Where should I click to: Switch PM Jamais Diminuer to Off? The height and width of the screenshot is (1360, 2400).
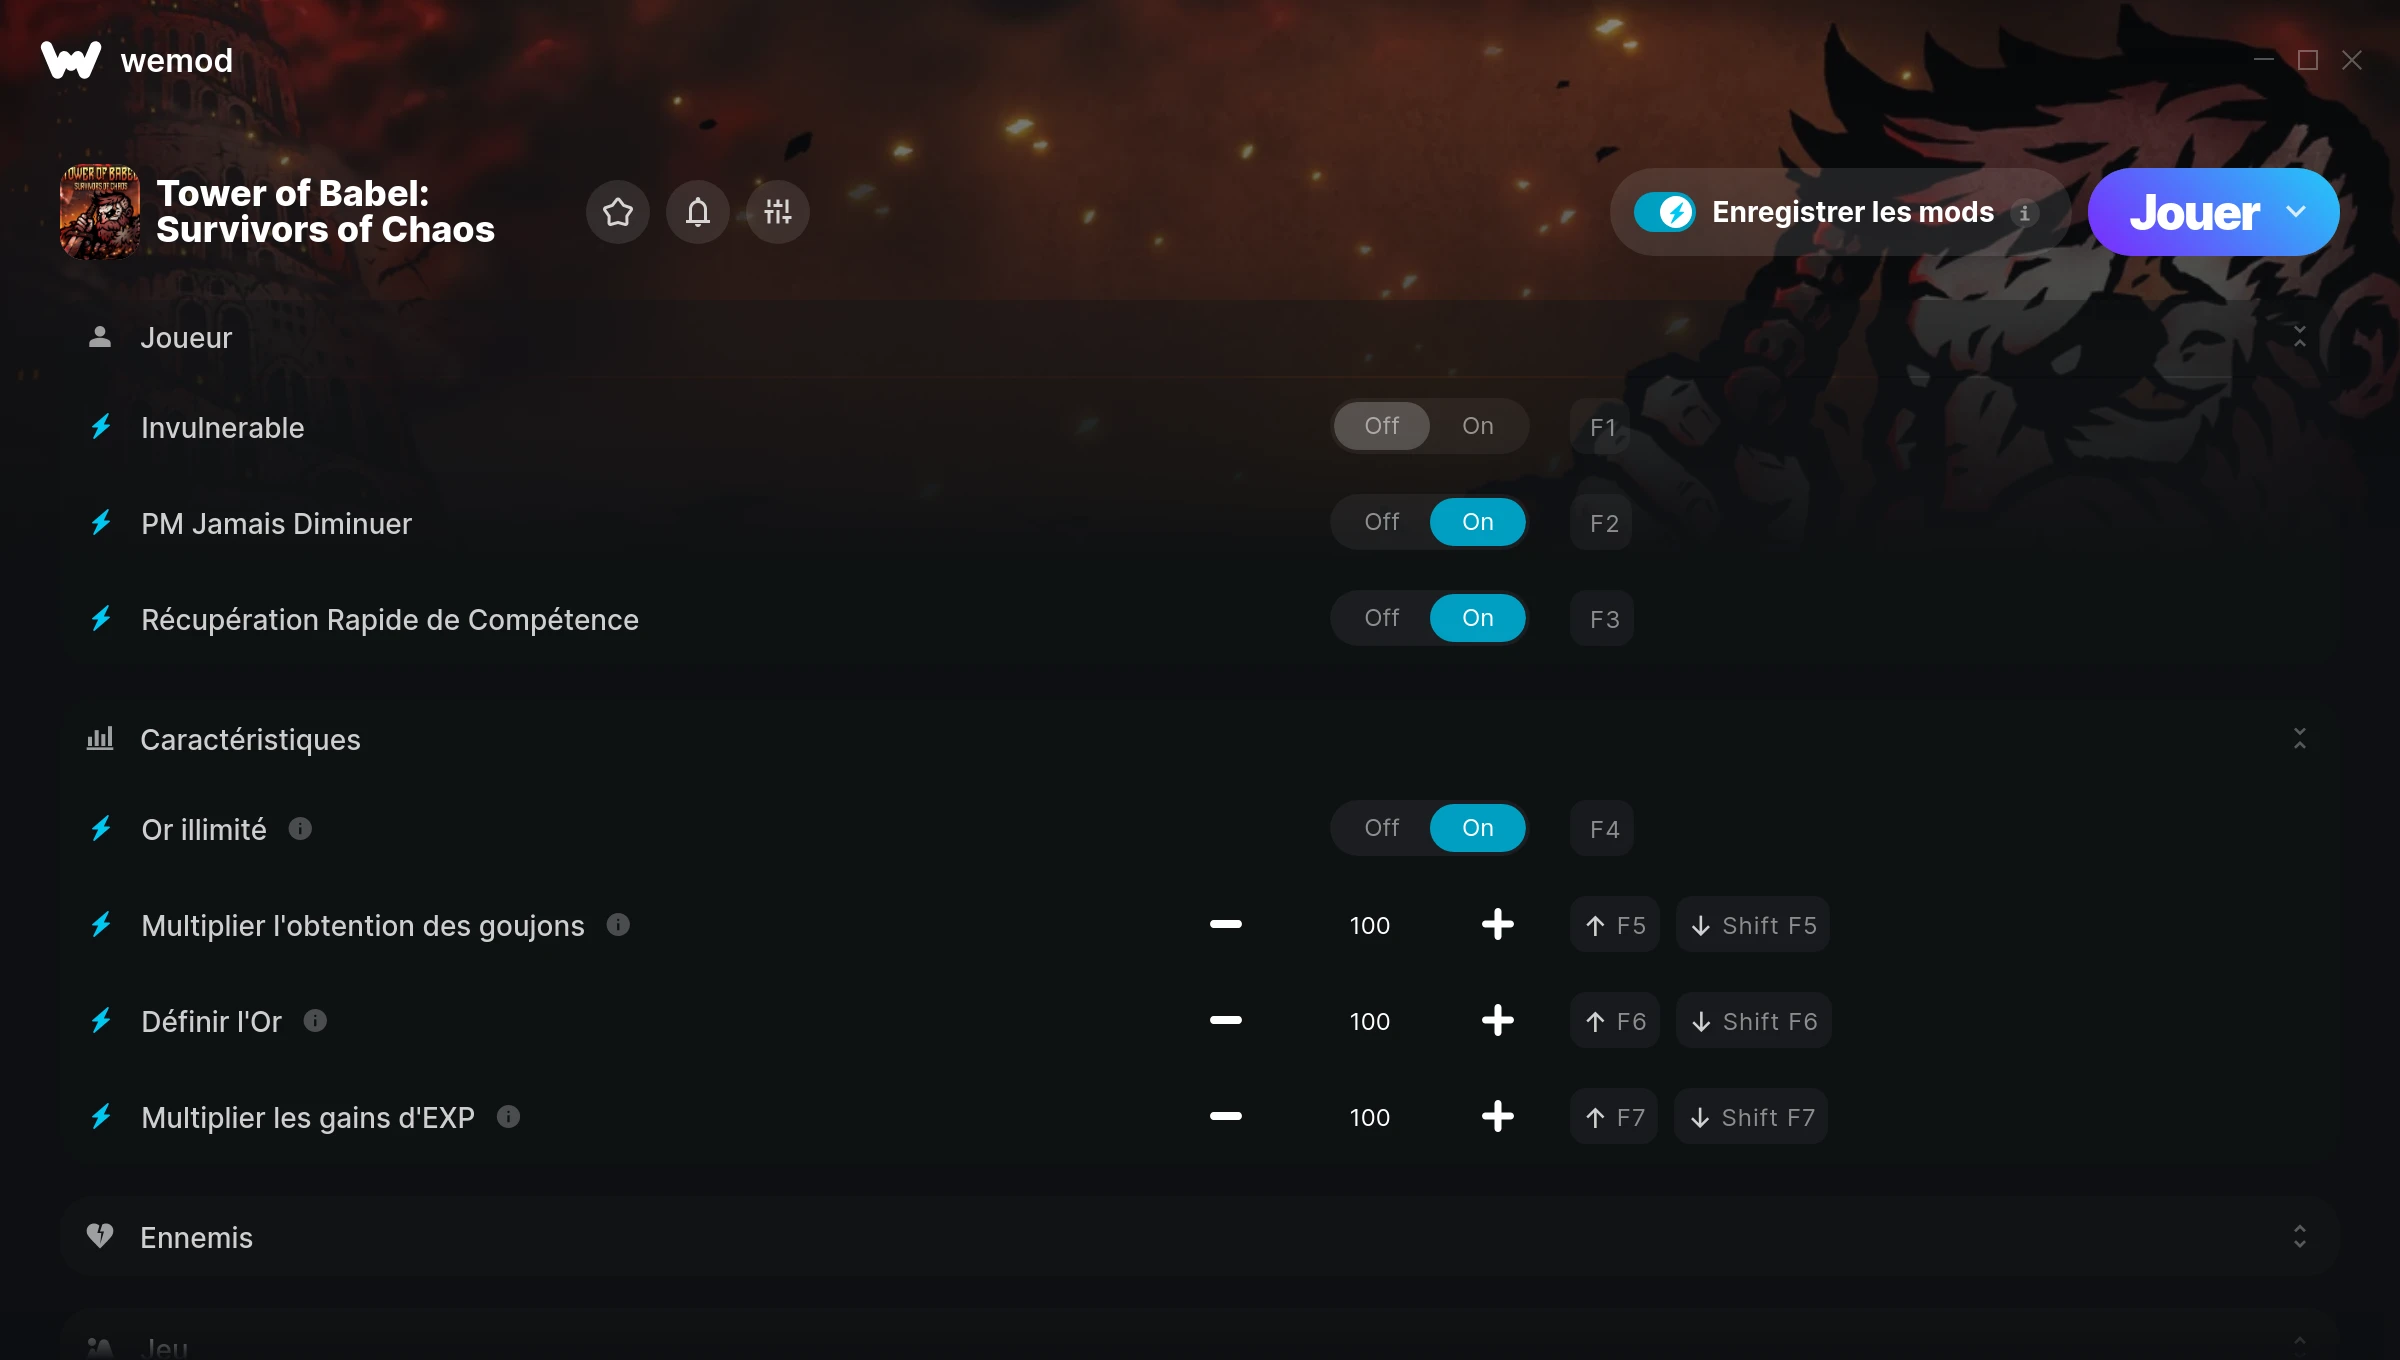coord(1381,522)
